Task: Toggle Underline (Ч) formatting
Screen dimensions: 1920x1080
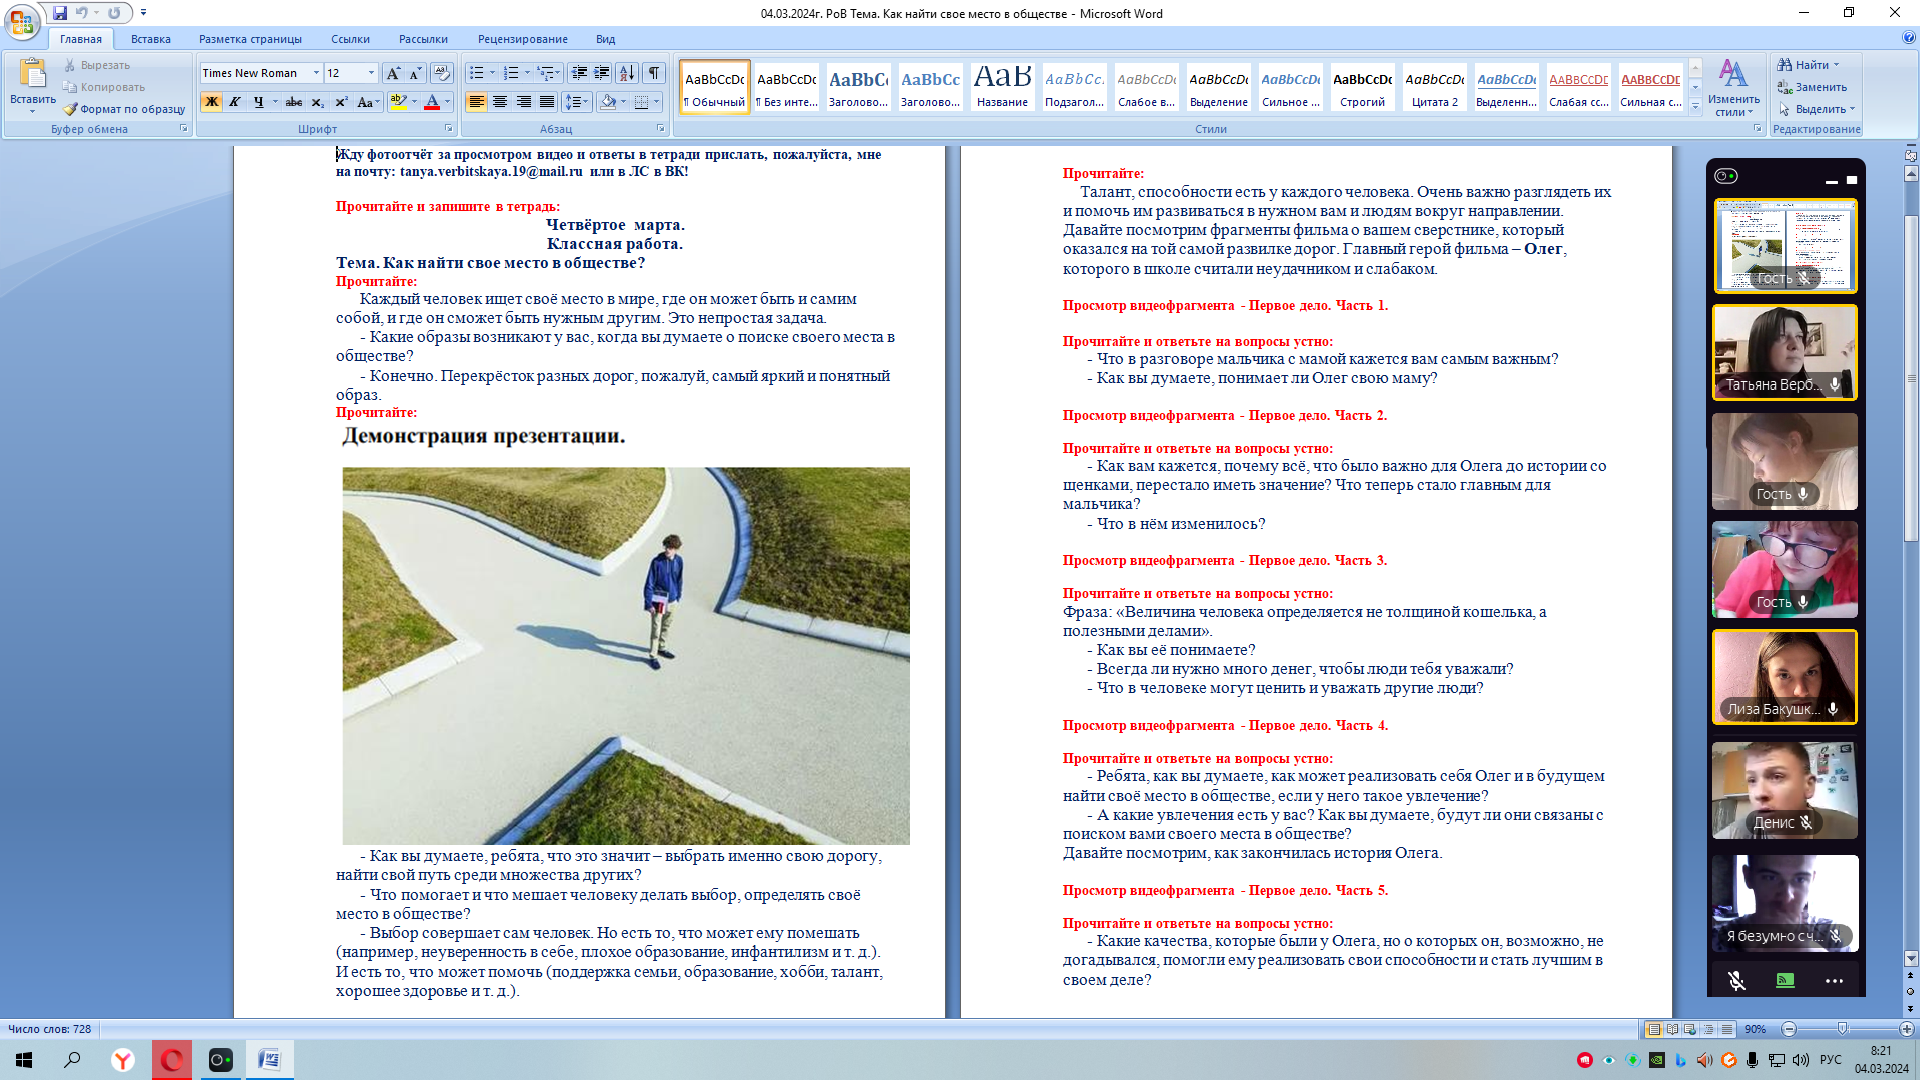Action: (258, 102)
